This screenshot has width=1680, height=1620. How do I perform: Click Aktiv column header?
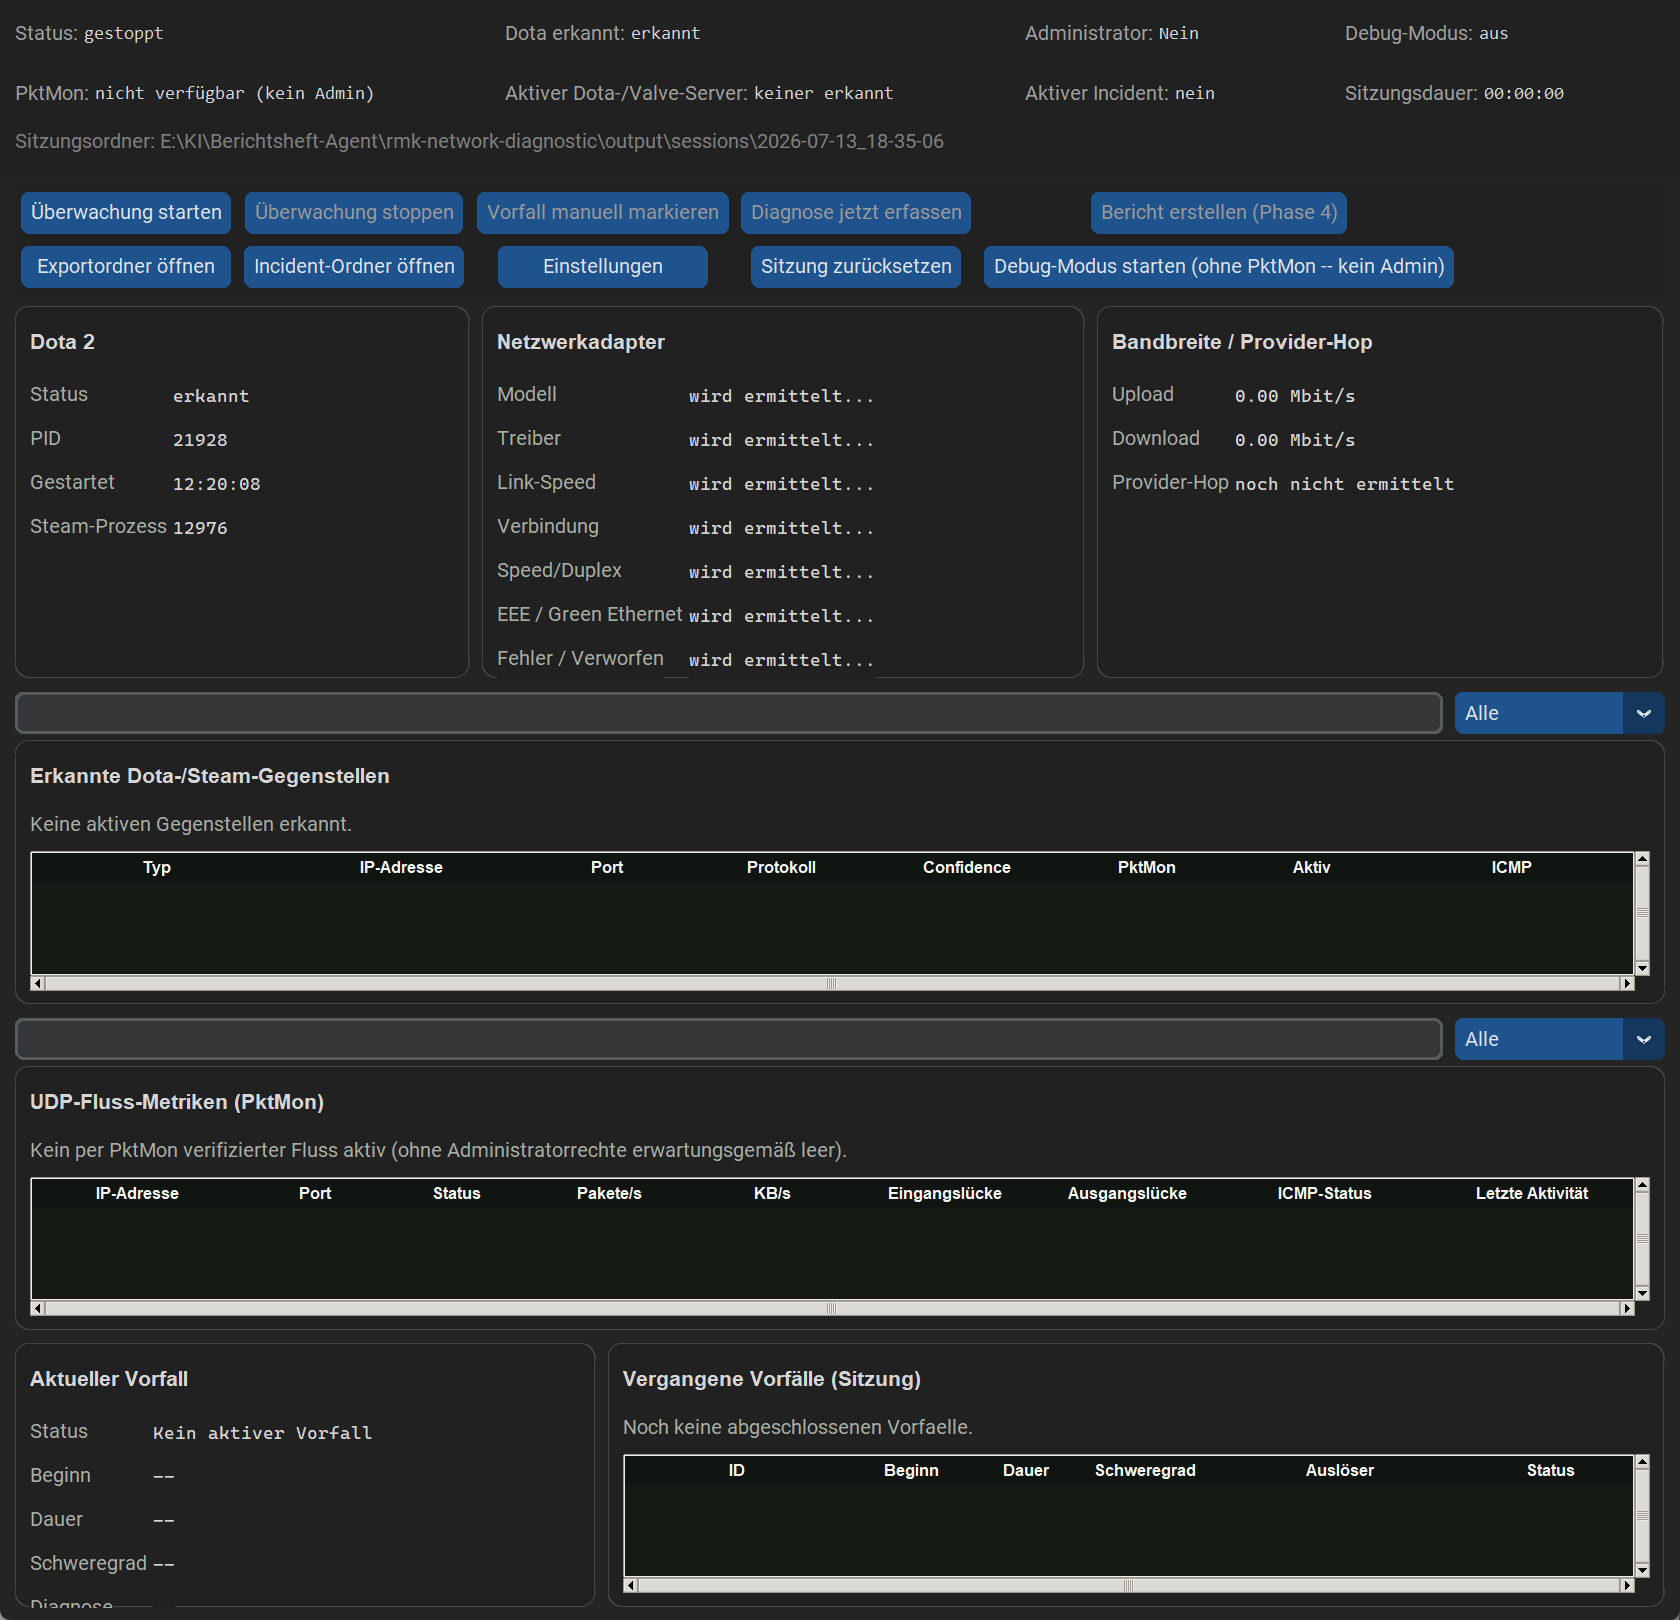tap(1311, 867)
